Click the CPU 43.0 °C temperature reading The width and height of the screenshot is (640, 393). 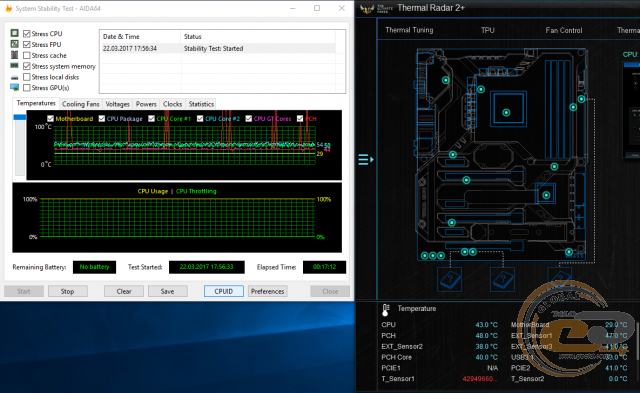487,325
